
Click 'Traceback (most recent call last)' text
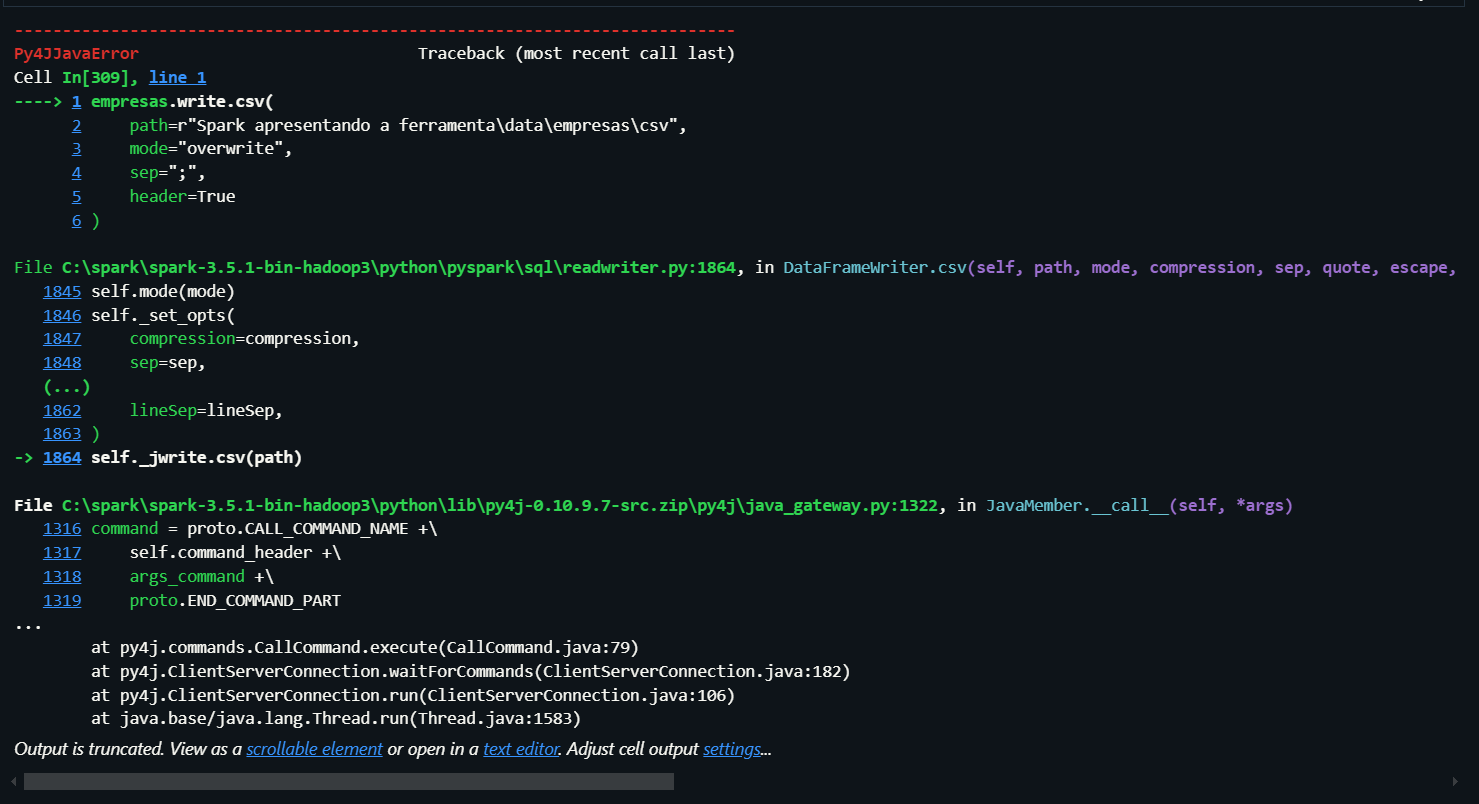point(577,54)
